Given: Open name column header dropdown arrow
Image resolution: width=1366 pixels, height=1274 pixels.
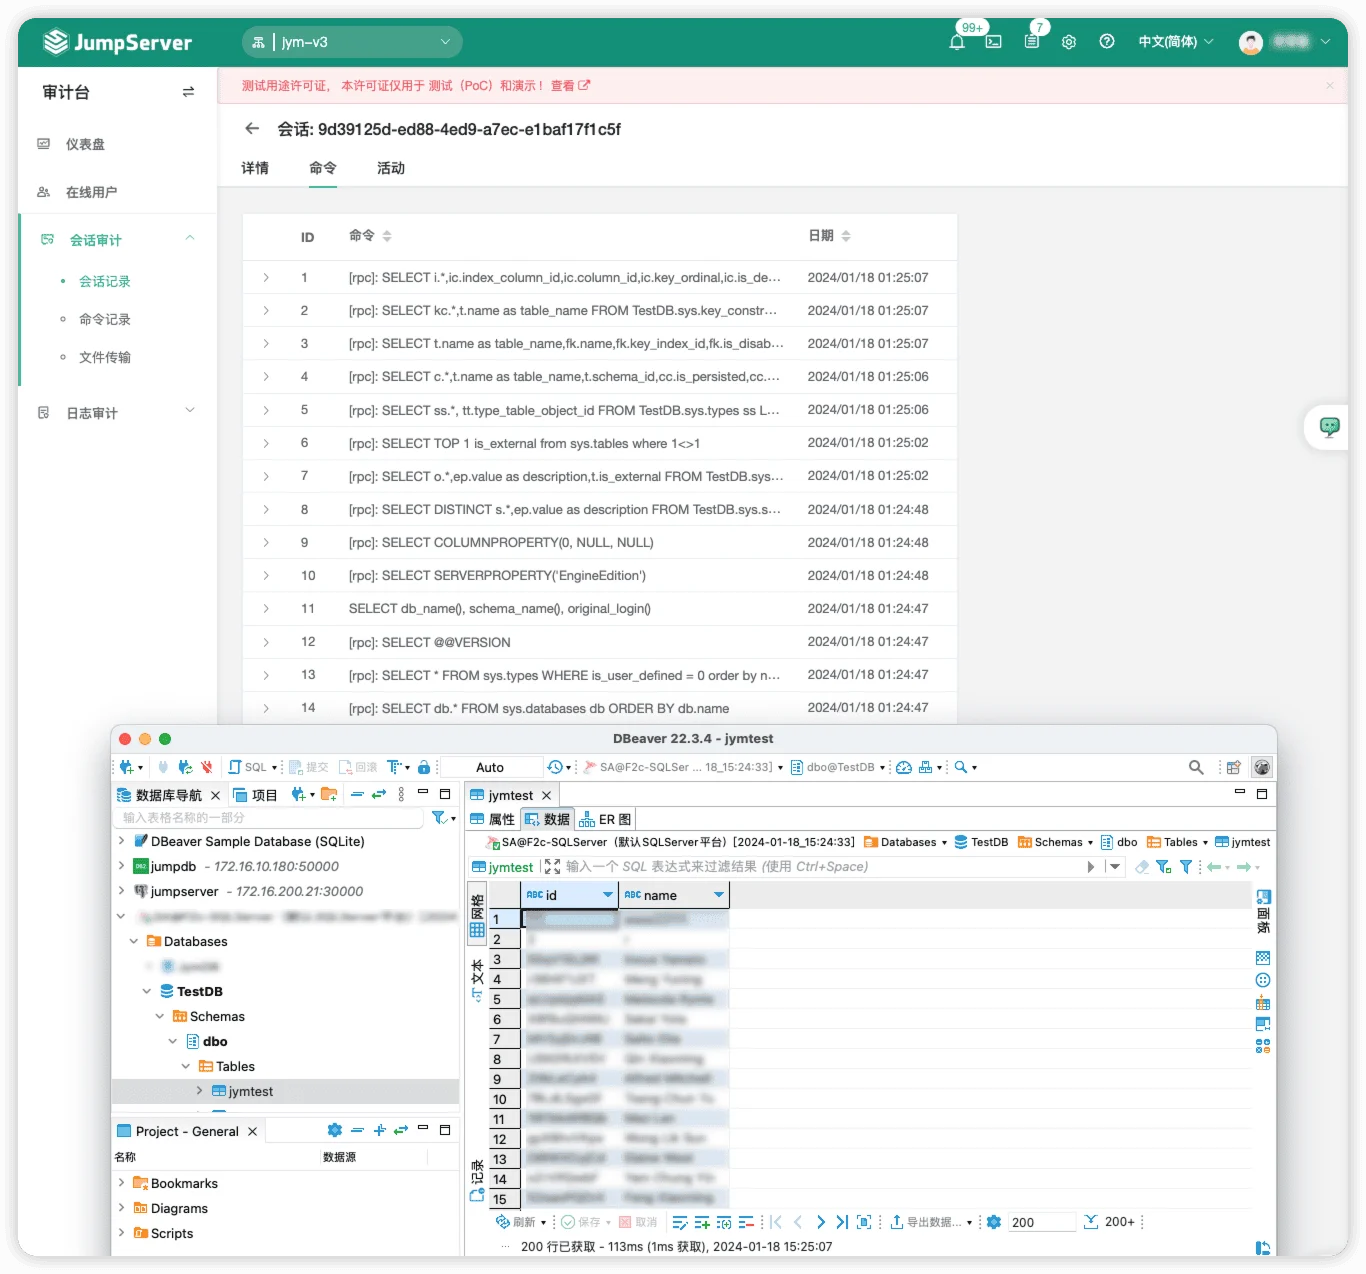Looking at the screenshot, I should (718, 895).
